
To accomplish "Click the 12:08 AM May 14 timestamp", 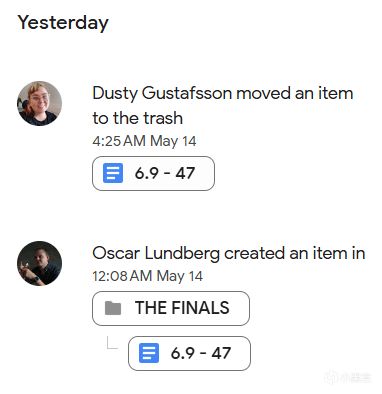I will (x=148, y=276).
